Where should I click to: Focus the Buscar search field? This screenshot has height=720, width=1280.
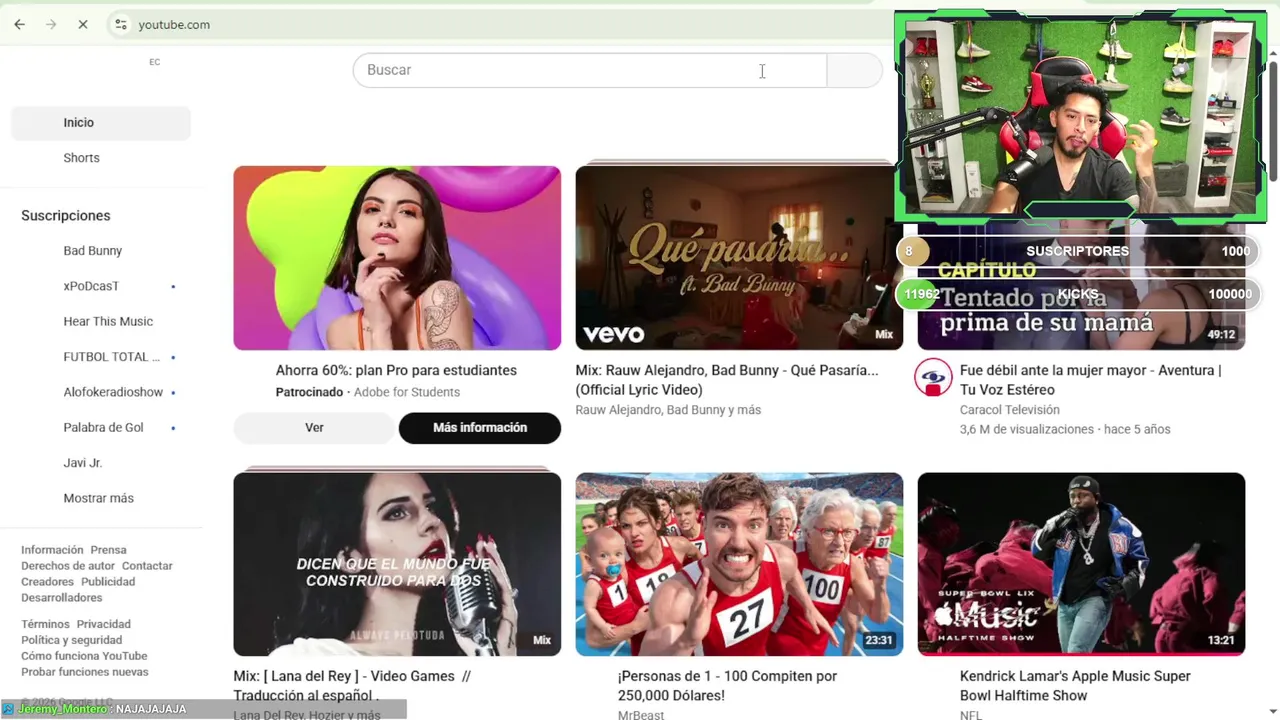click(590, 70)
